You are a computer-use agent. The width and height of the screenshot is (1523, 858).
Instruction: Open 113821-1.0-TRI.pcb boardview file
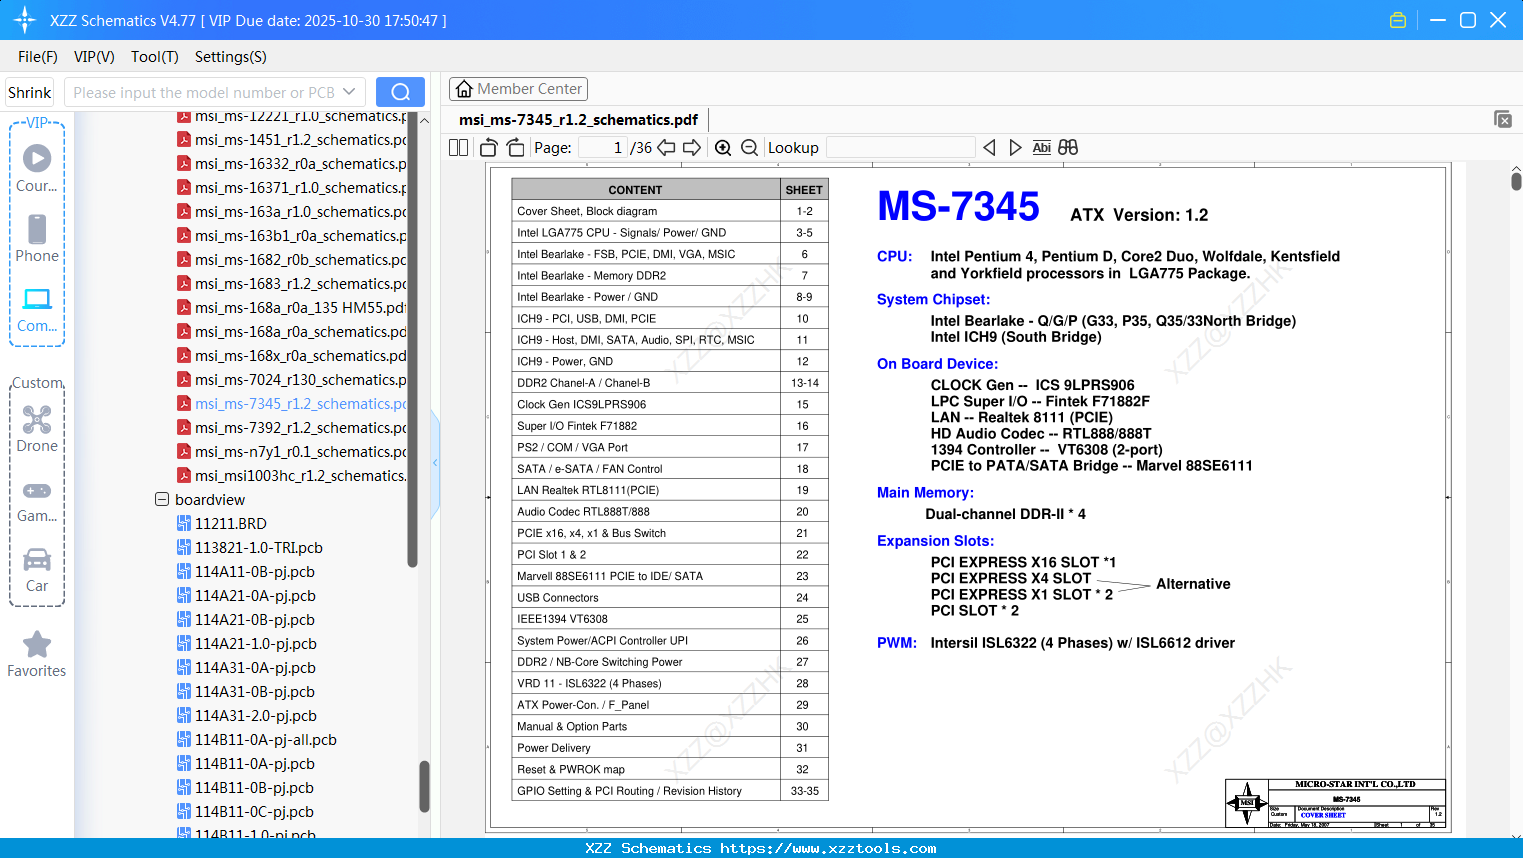[x=250, y=548]
